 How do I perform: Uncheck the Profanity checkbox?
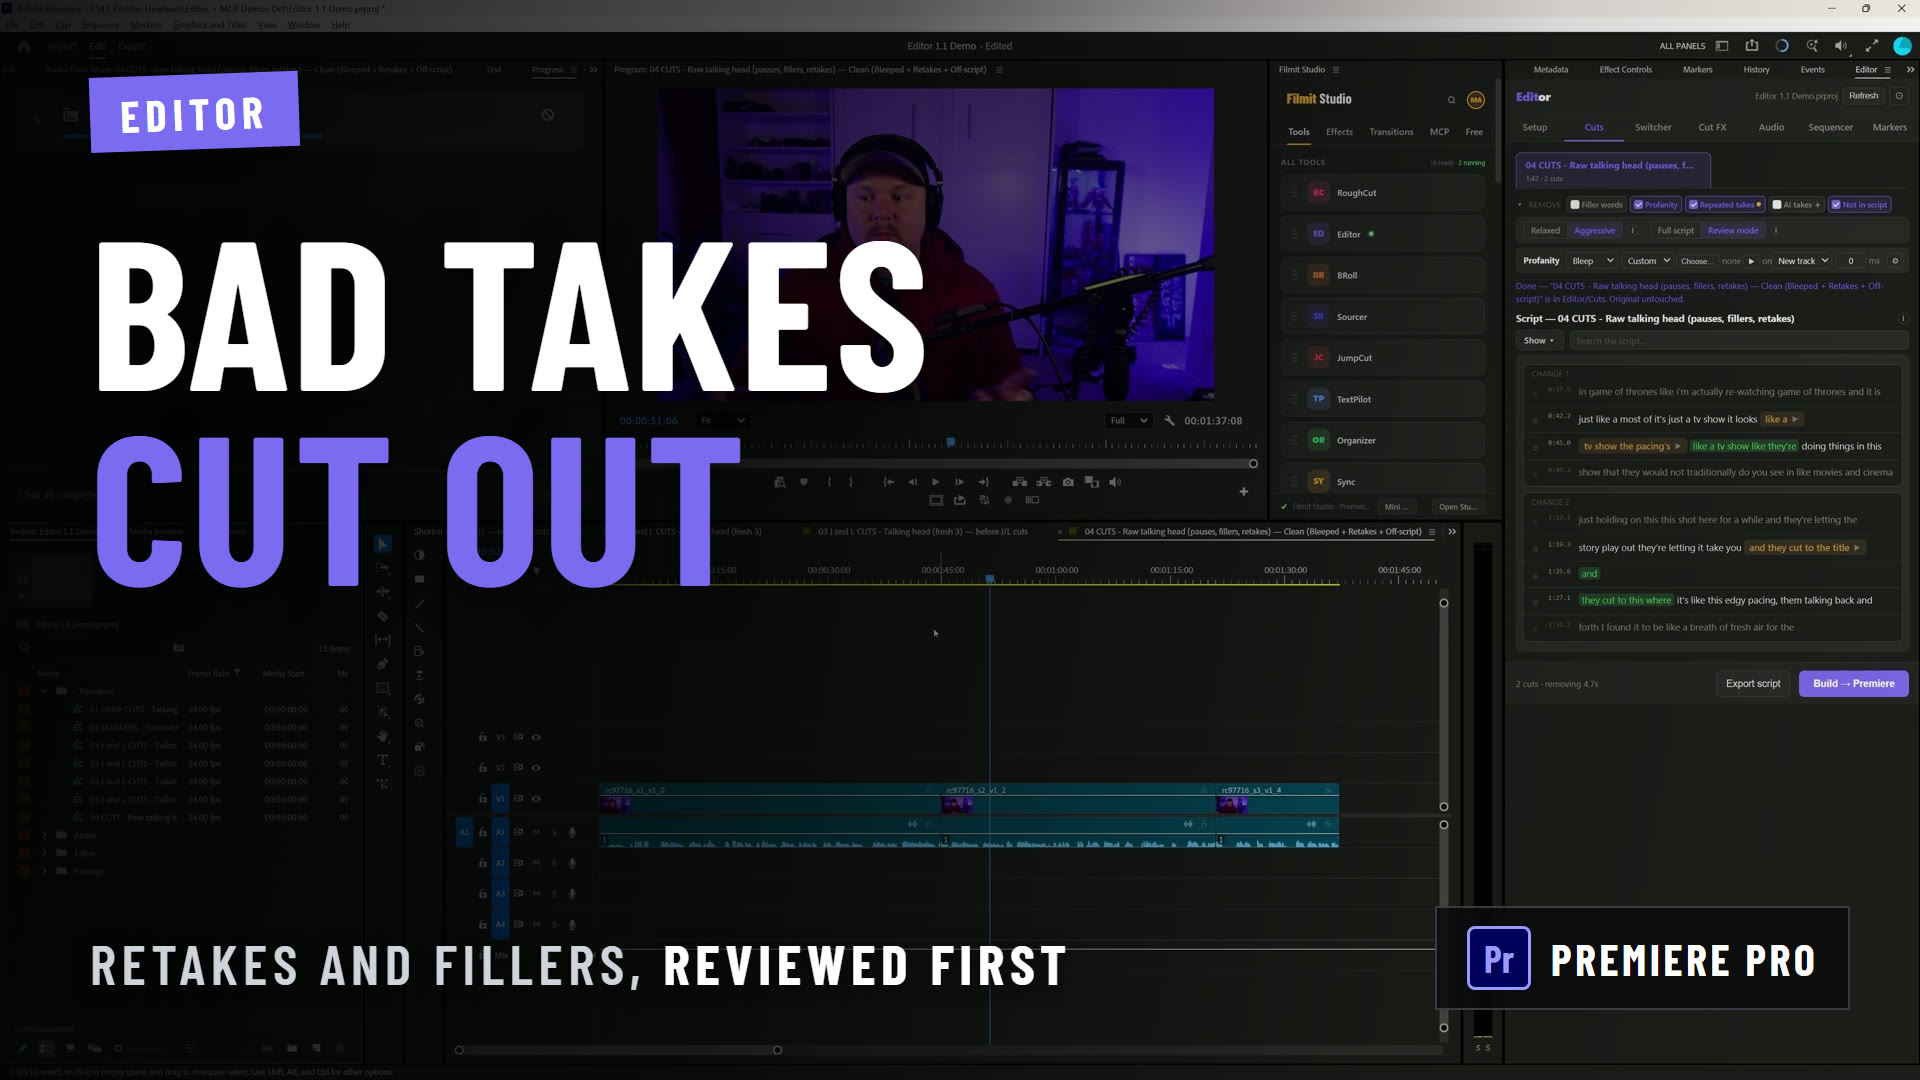point(1638,205)
